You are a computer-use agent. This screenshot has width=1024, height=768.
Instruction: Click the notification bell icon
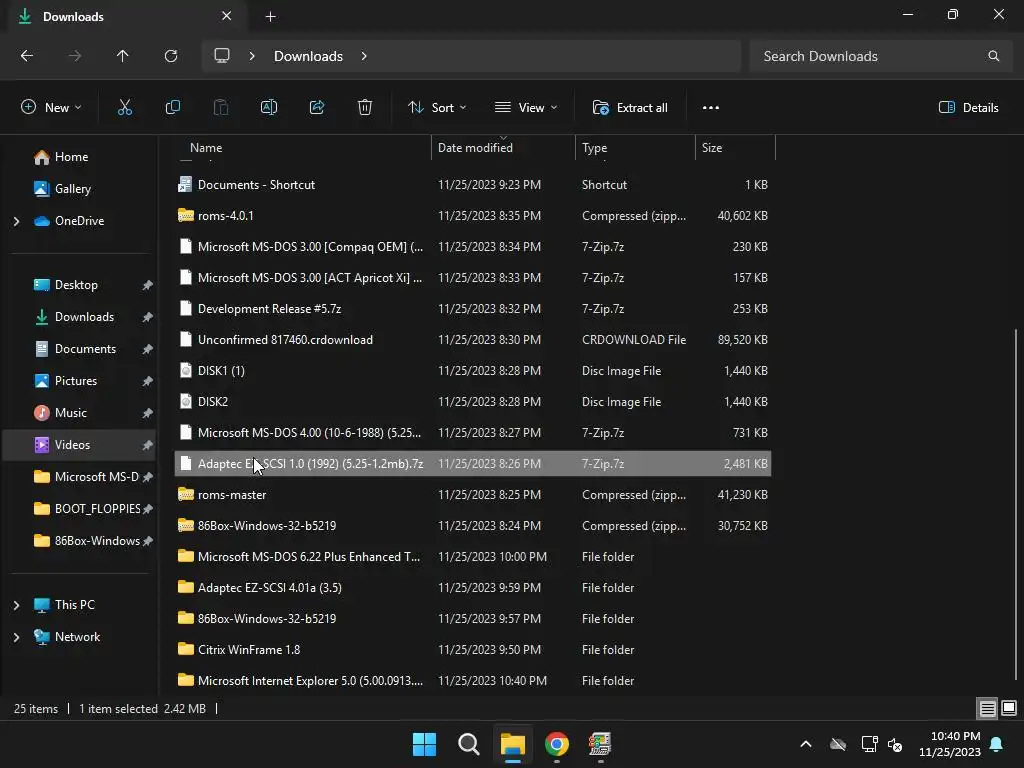[997, 744]
